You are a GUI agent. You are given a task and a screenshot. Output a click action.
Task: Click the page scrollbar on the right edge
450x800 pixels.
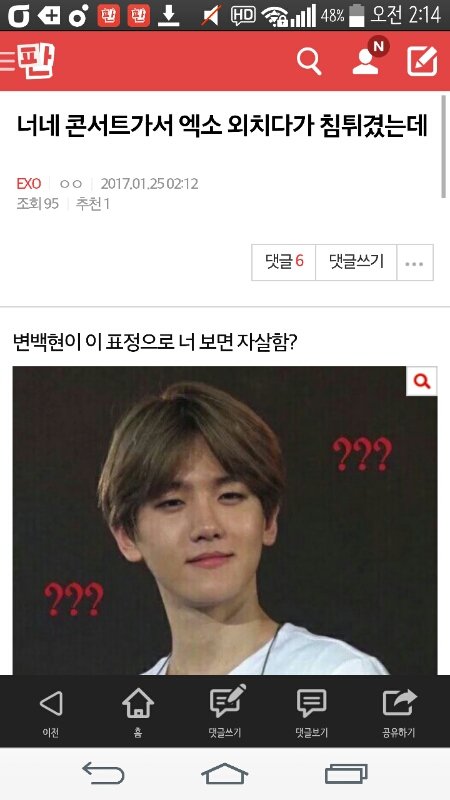click(444, 147)
